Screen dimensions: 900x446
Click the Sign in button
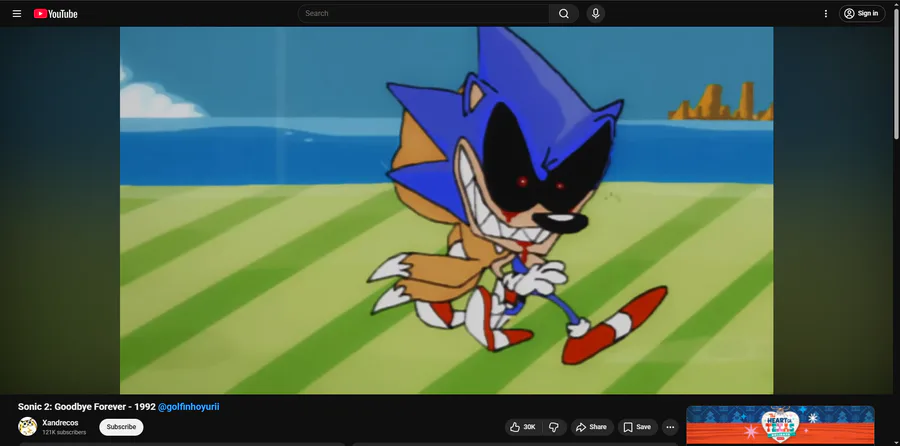[x=862, y=13]
